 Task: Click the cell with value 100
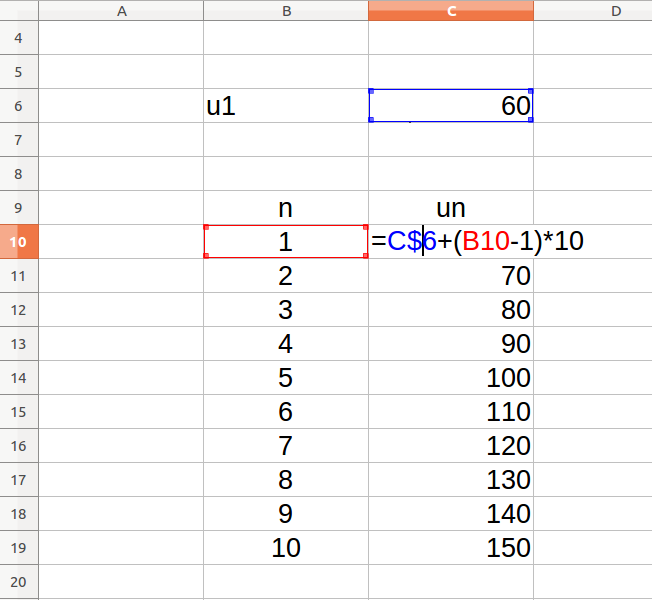(x=451, y=378)
